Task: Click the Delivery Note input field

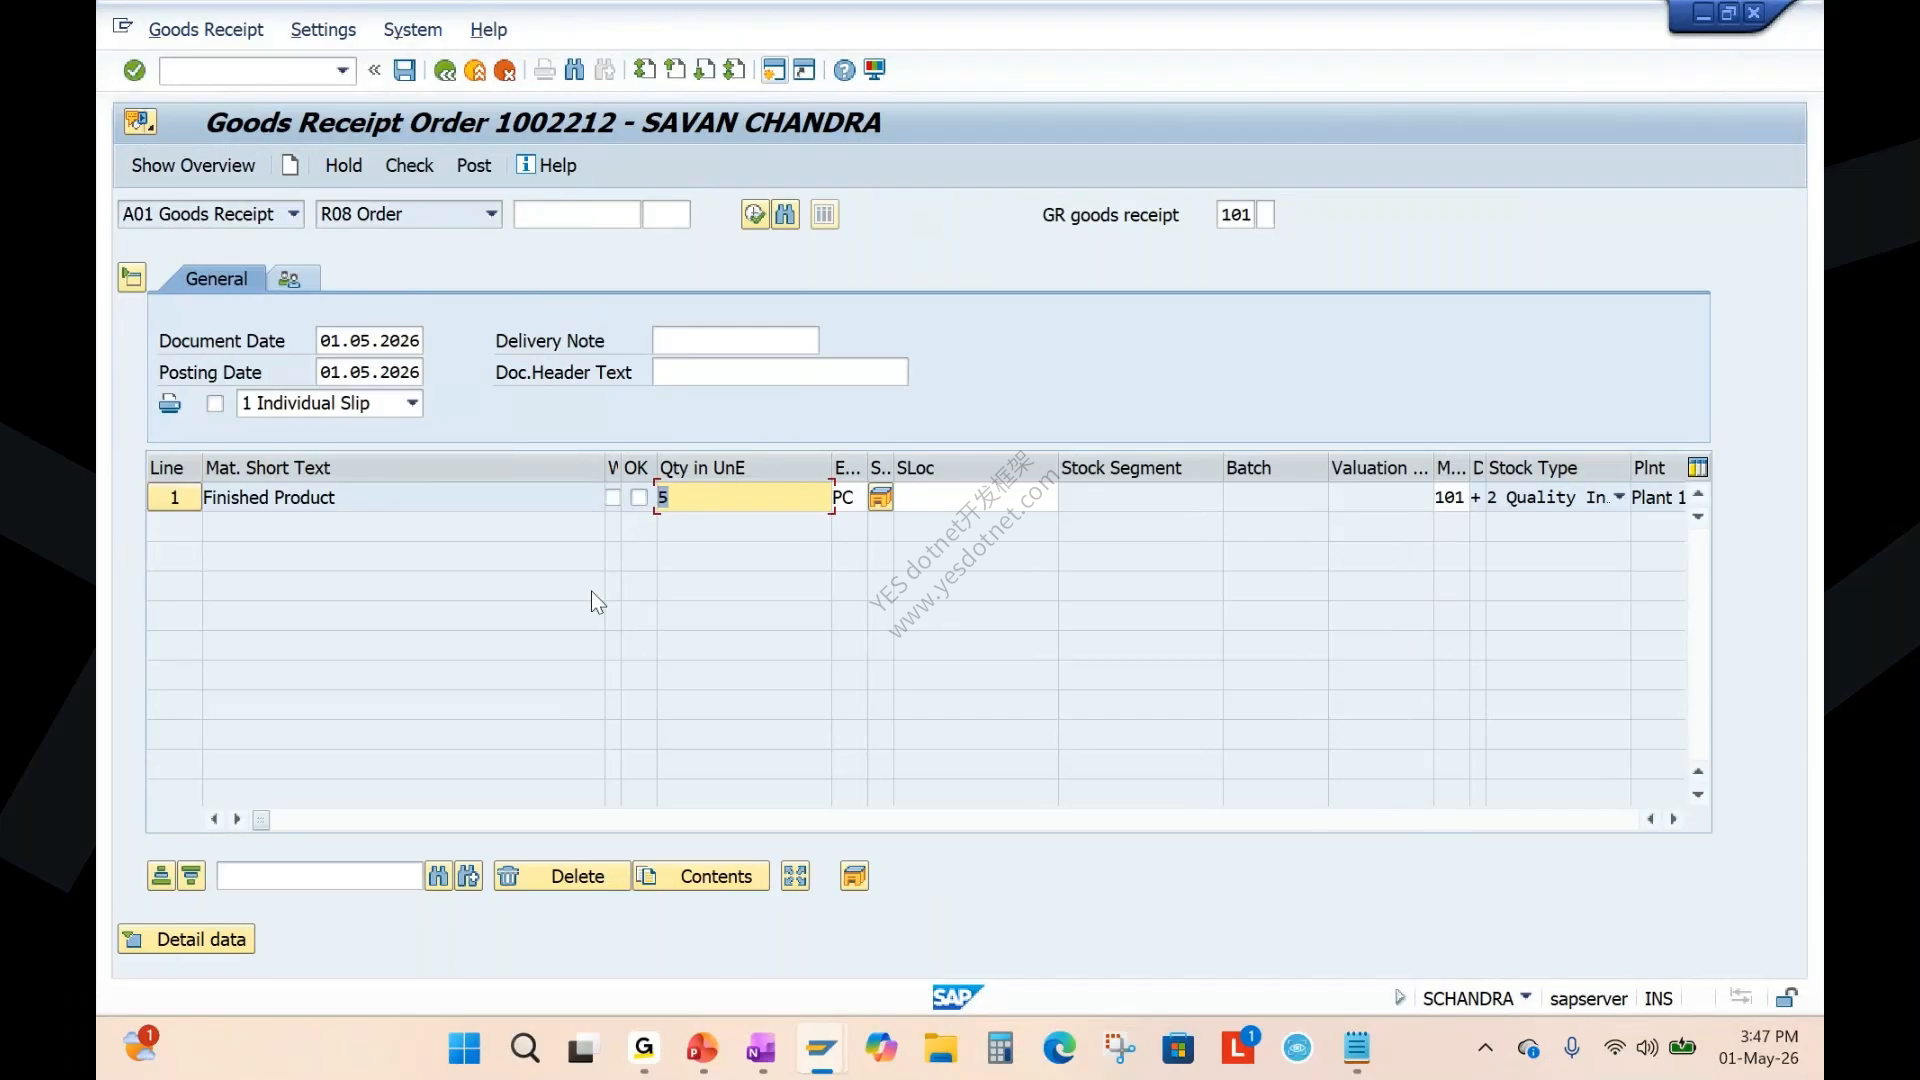Action: click(x=735, y=341)
